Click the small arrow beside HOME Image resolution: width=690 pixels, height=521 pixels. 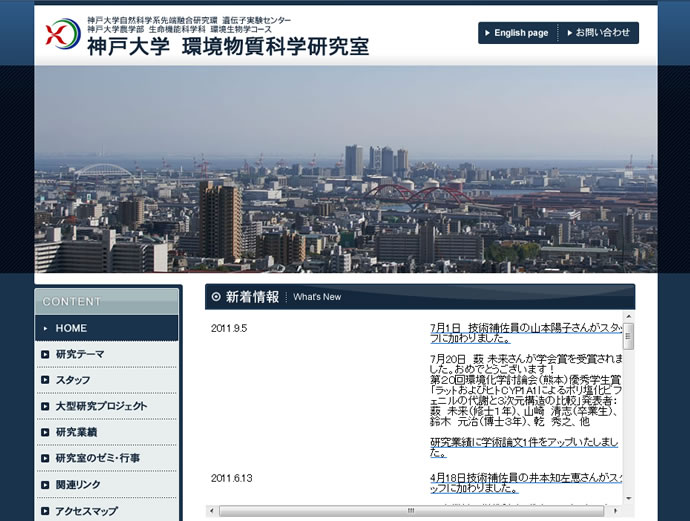click(45, 328)
